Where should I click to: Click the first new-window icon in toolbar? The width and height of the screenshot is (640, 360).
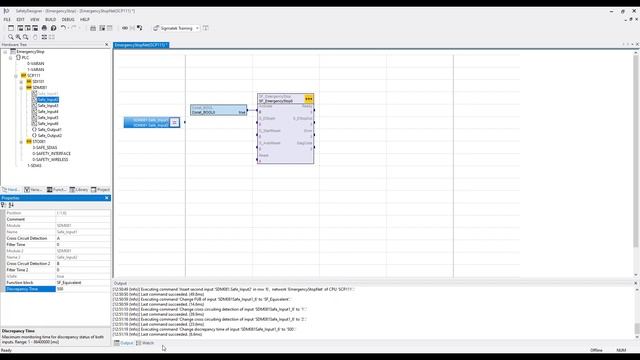[11, 28]
